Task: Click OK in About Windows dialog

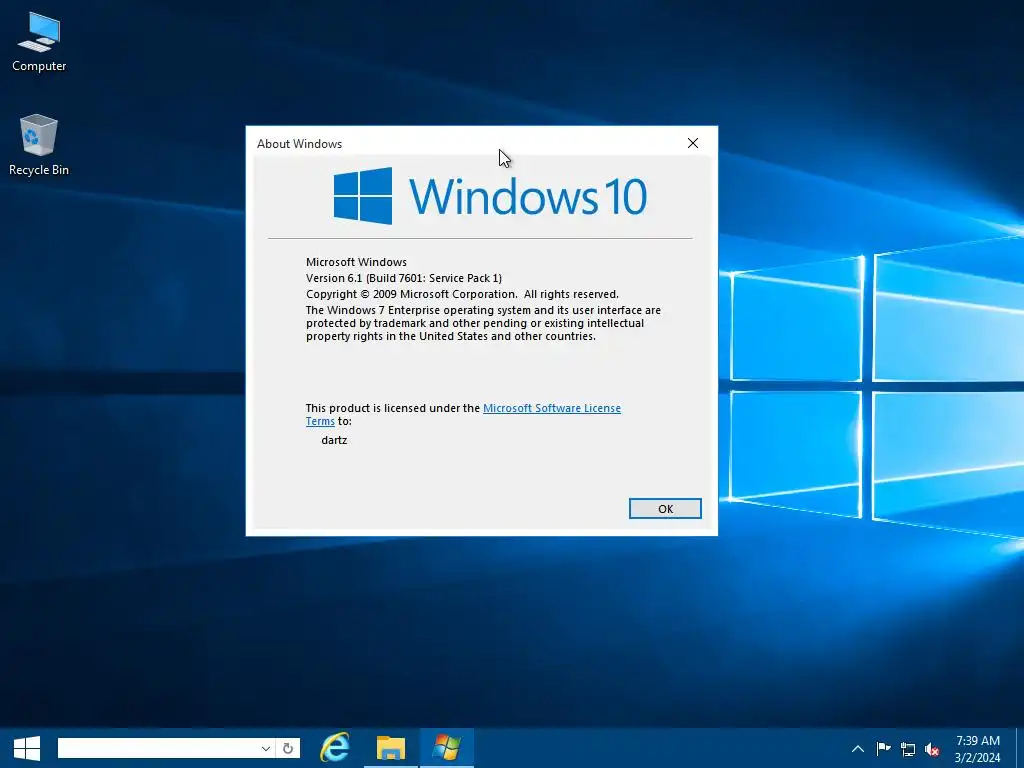Action: (665, 509)
